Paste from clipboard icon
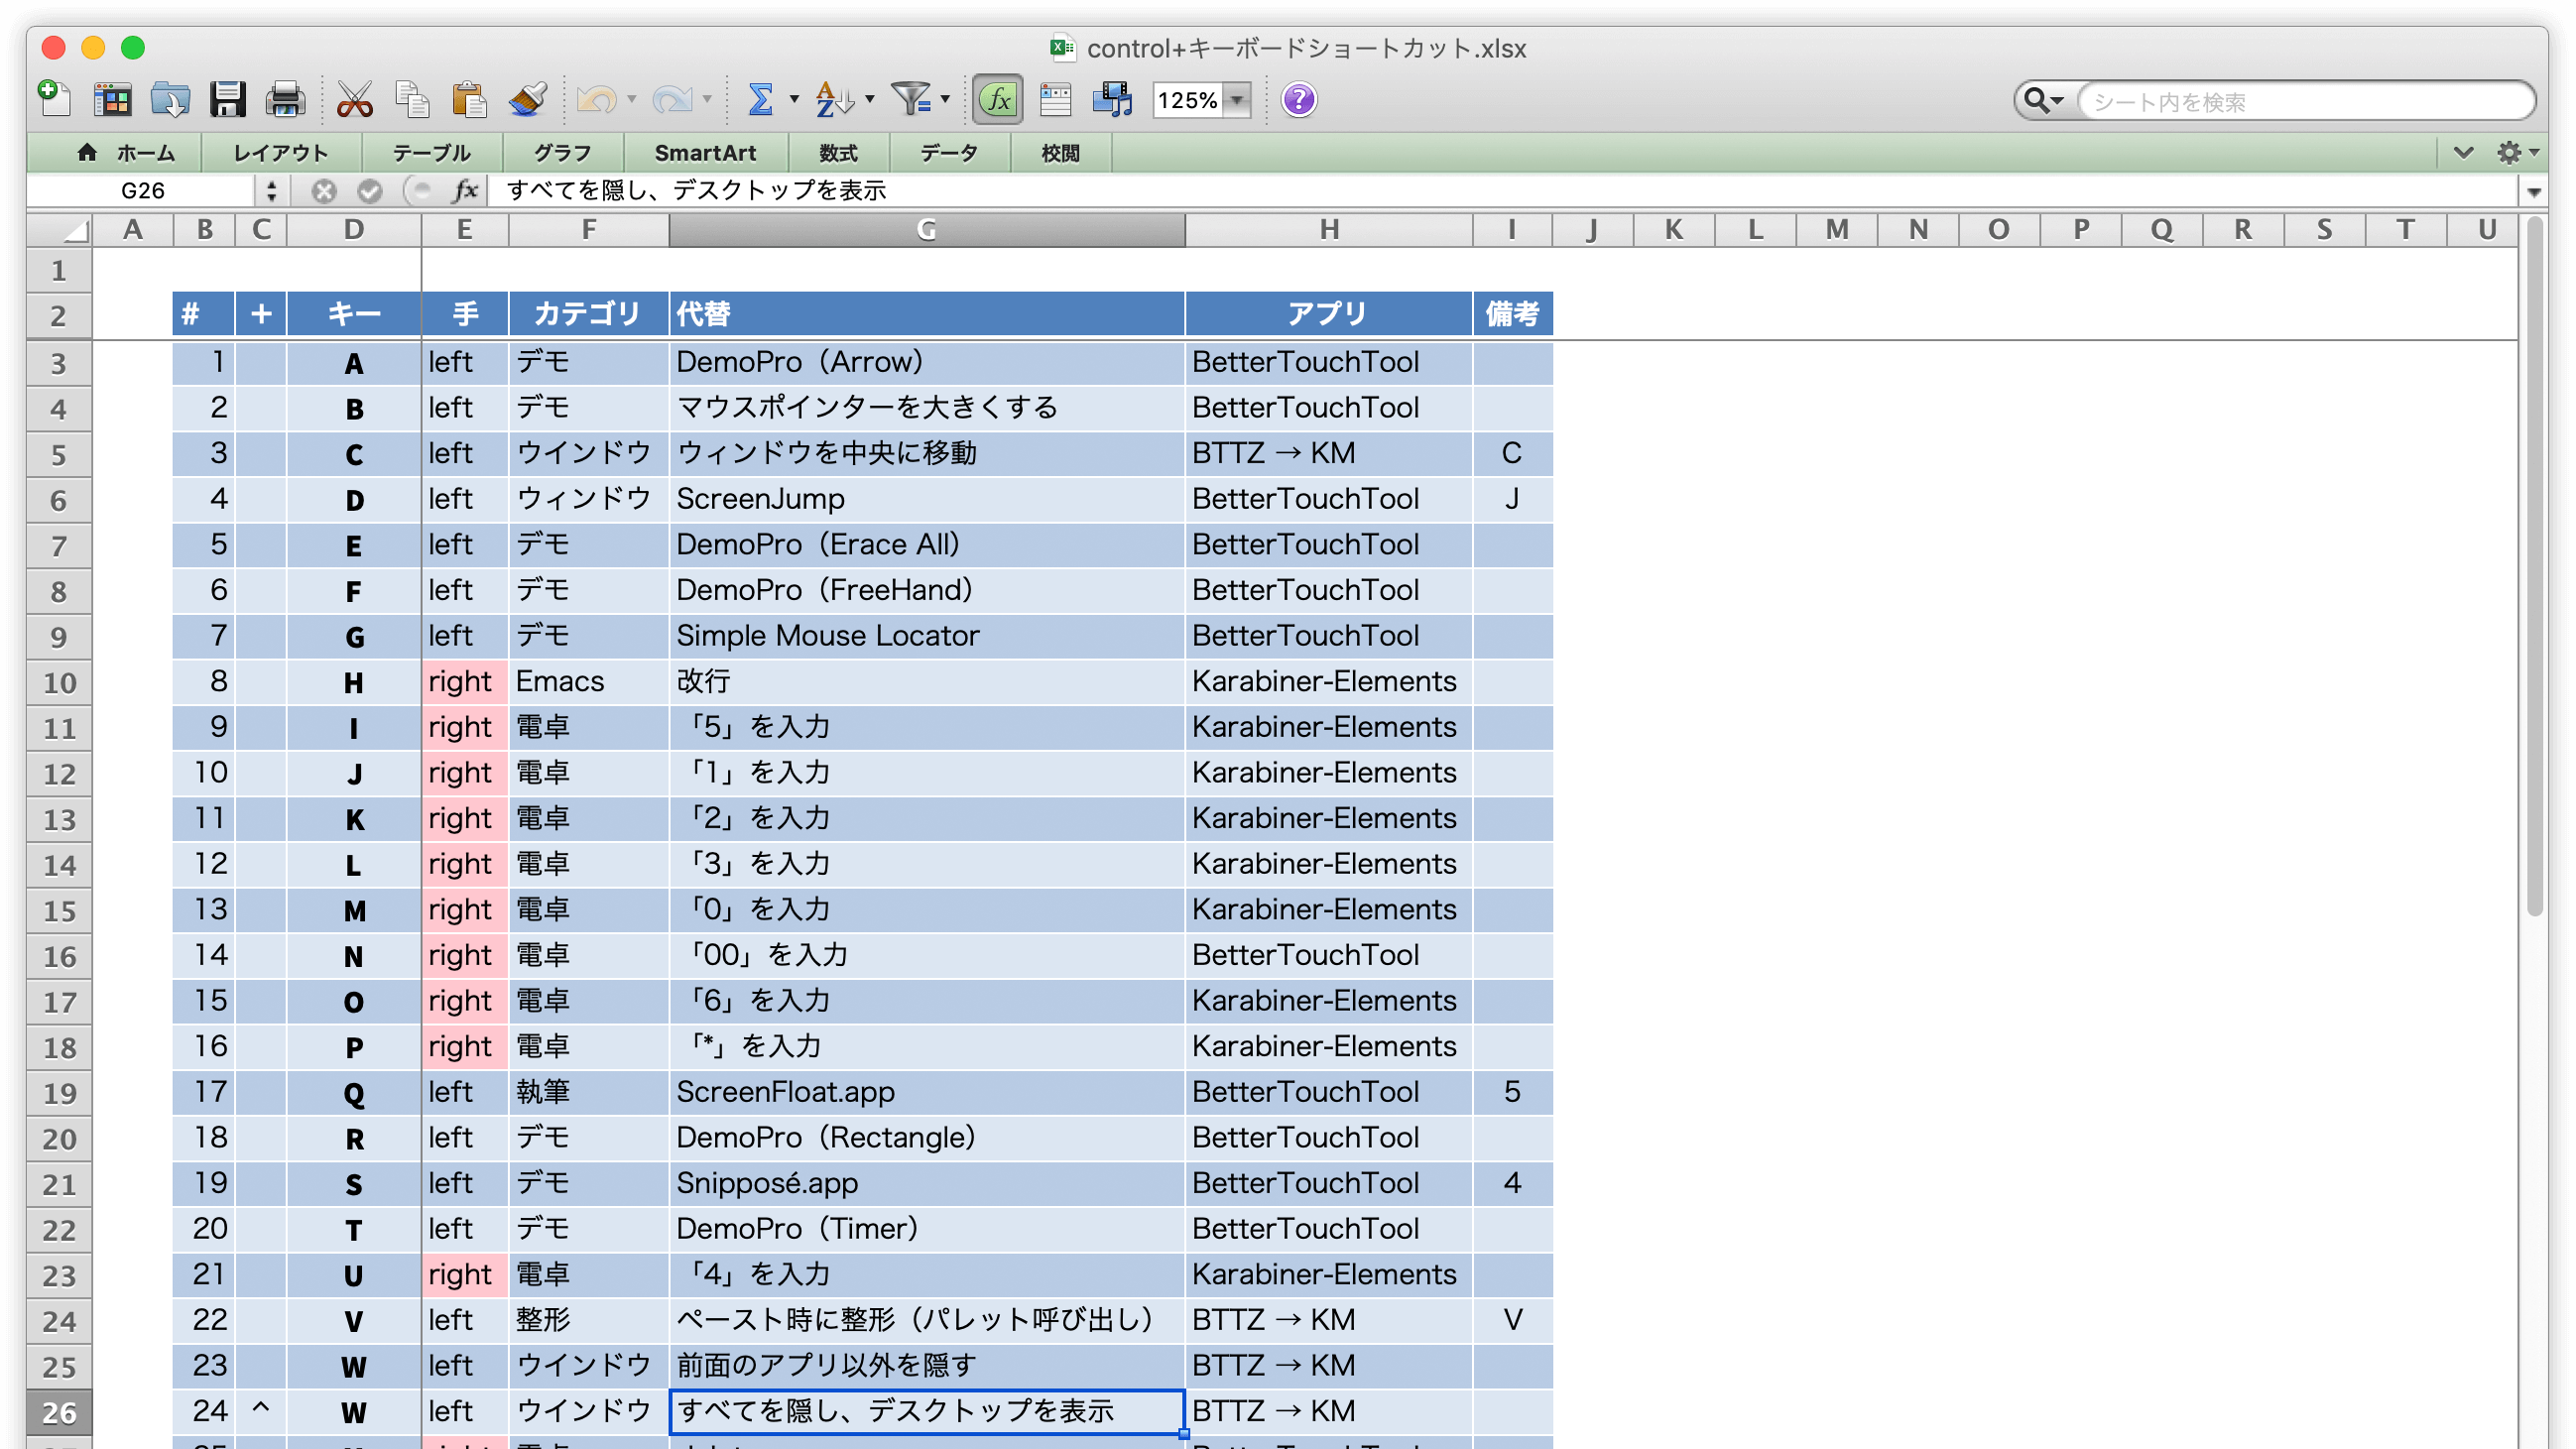 coord(468,99)
